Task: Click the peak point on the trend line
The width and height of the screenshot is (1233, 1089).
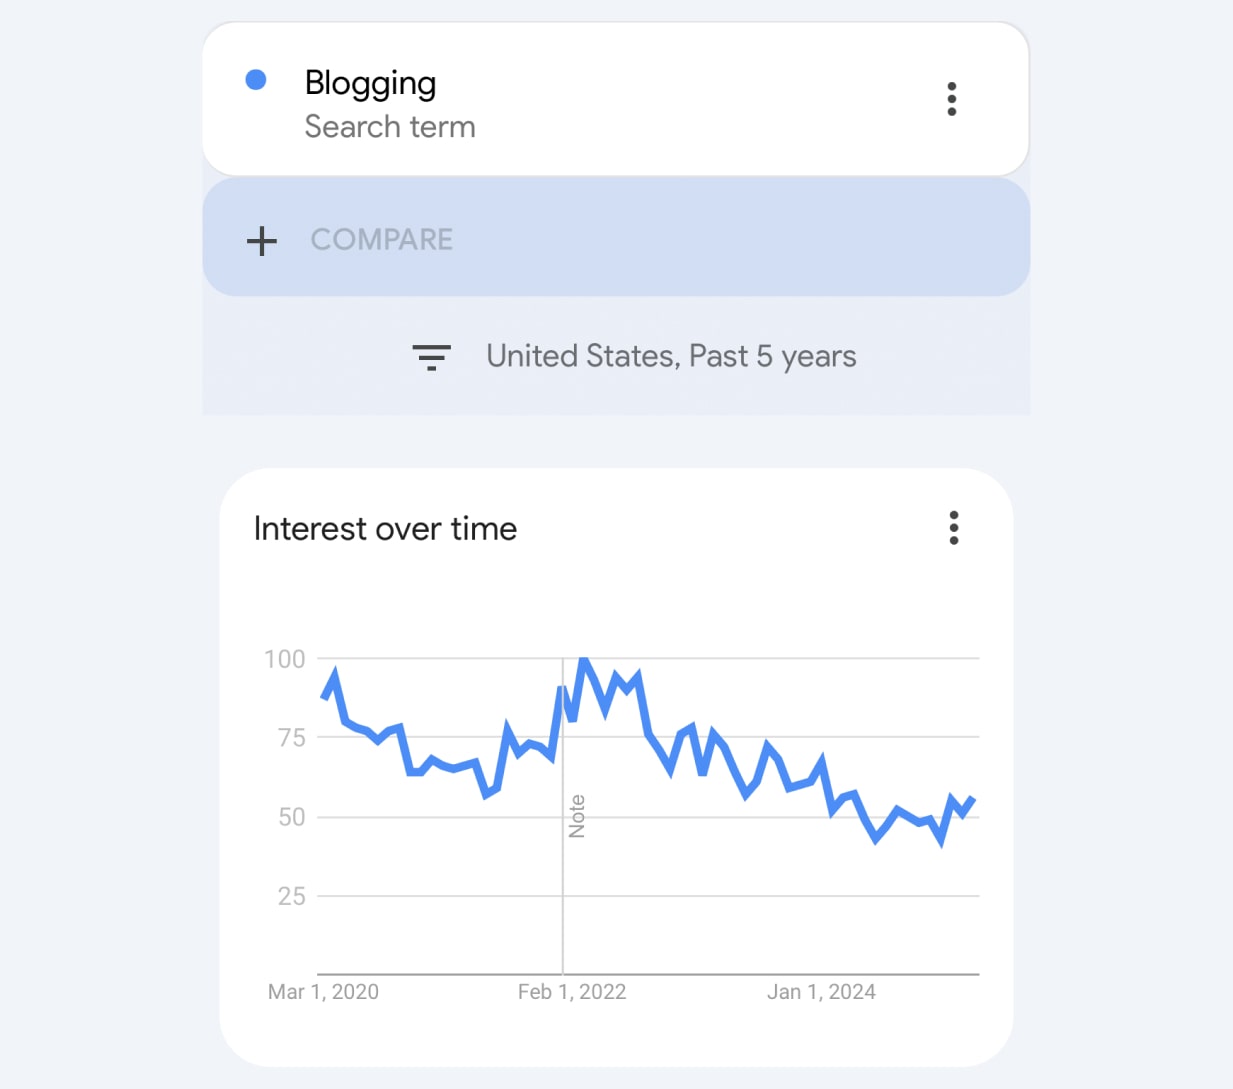Action: pyautogui.click(x=585, y=660)
